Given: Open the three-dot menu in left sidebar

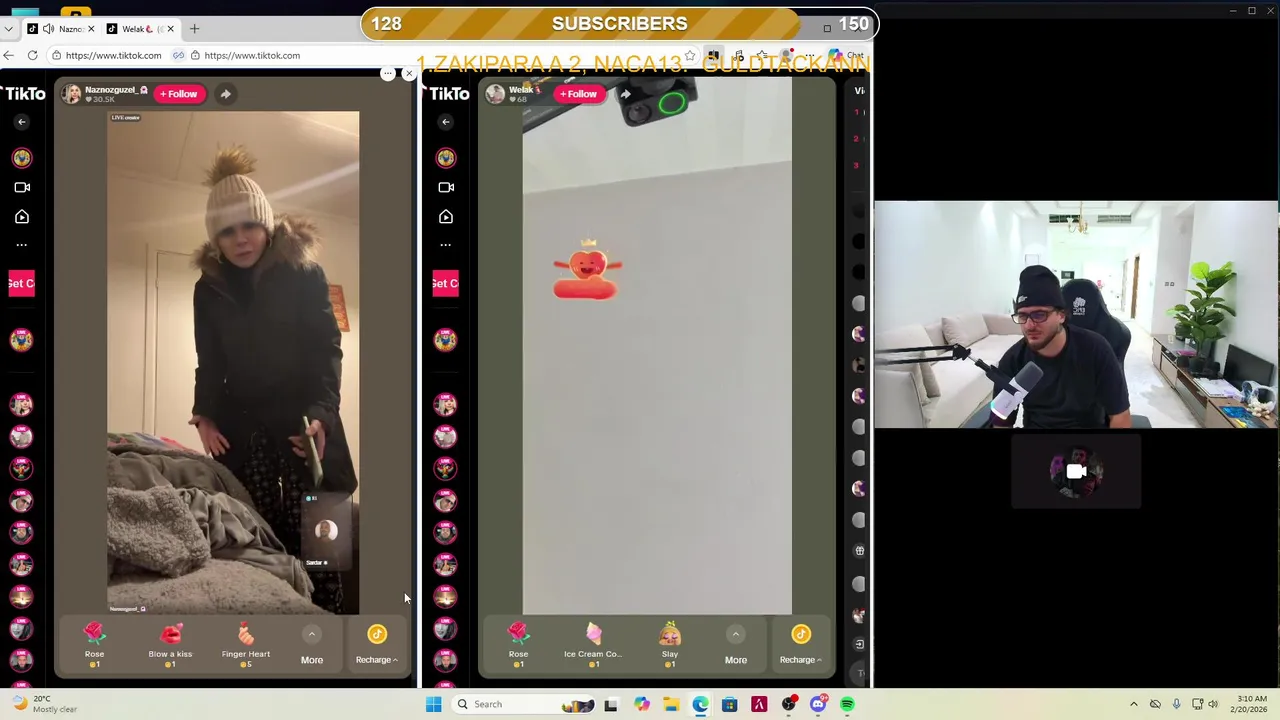Looking at the screenshot, I should [x=22, y=245].
